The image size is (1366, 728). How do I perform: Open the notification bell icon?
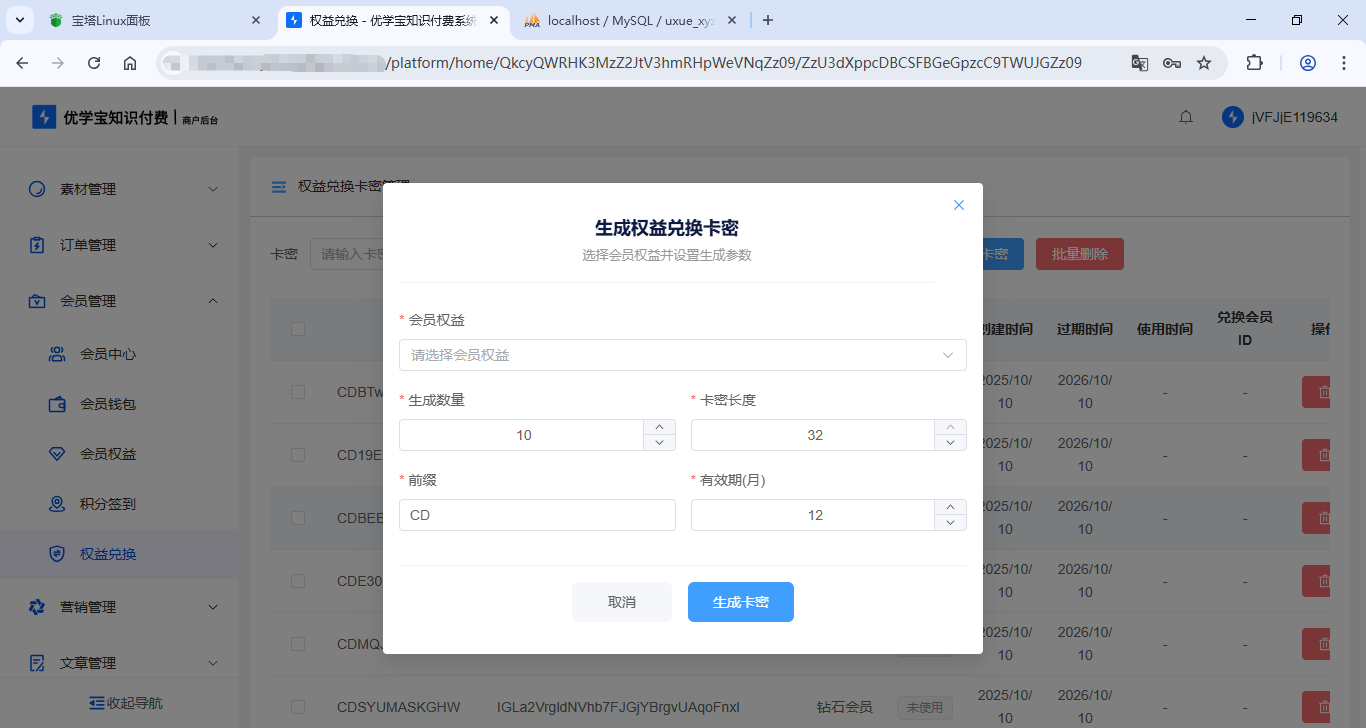pos(1186,116)
